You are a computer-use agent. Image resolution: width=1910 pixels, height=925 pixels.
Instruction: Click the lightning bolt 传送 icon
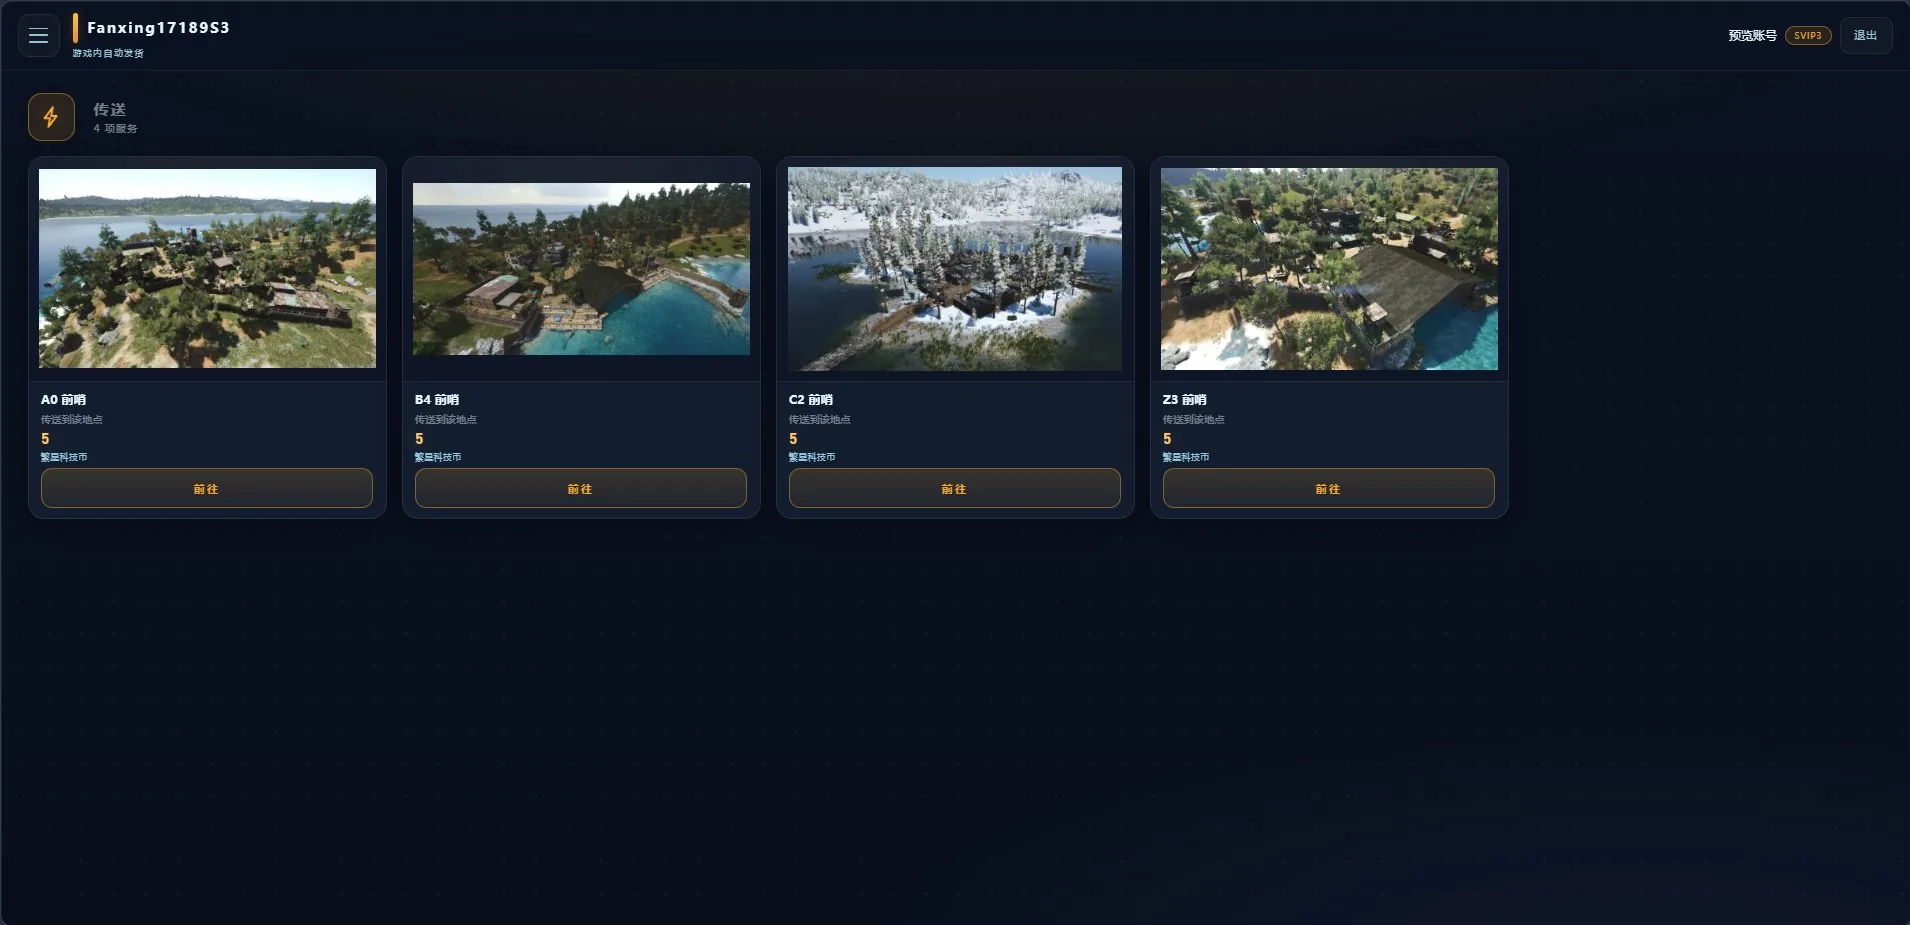51,117
